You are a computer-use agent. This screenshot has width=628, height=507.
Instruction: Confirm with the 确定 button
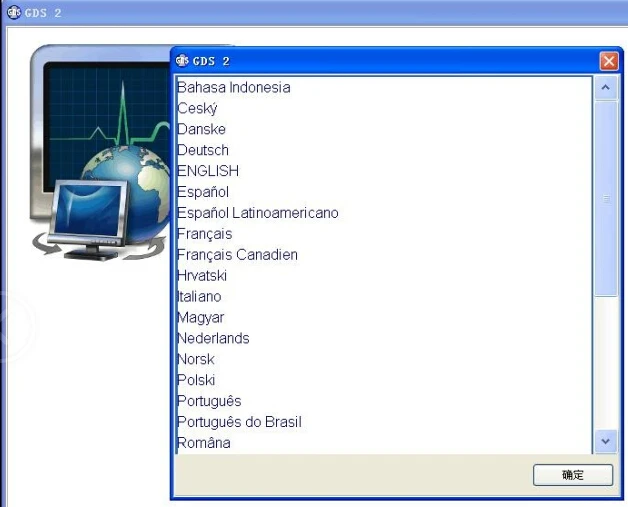click(x=573, y=475)
